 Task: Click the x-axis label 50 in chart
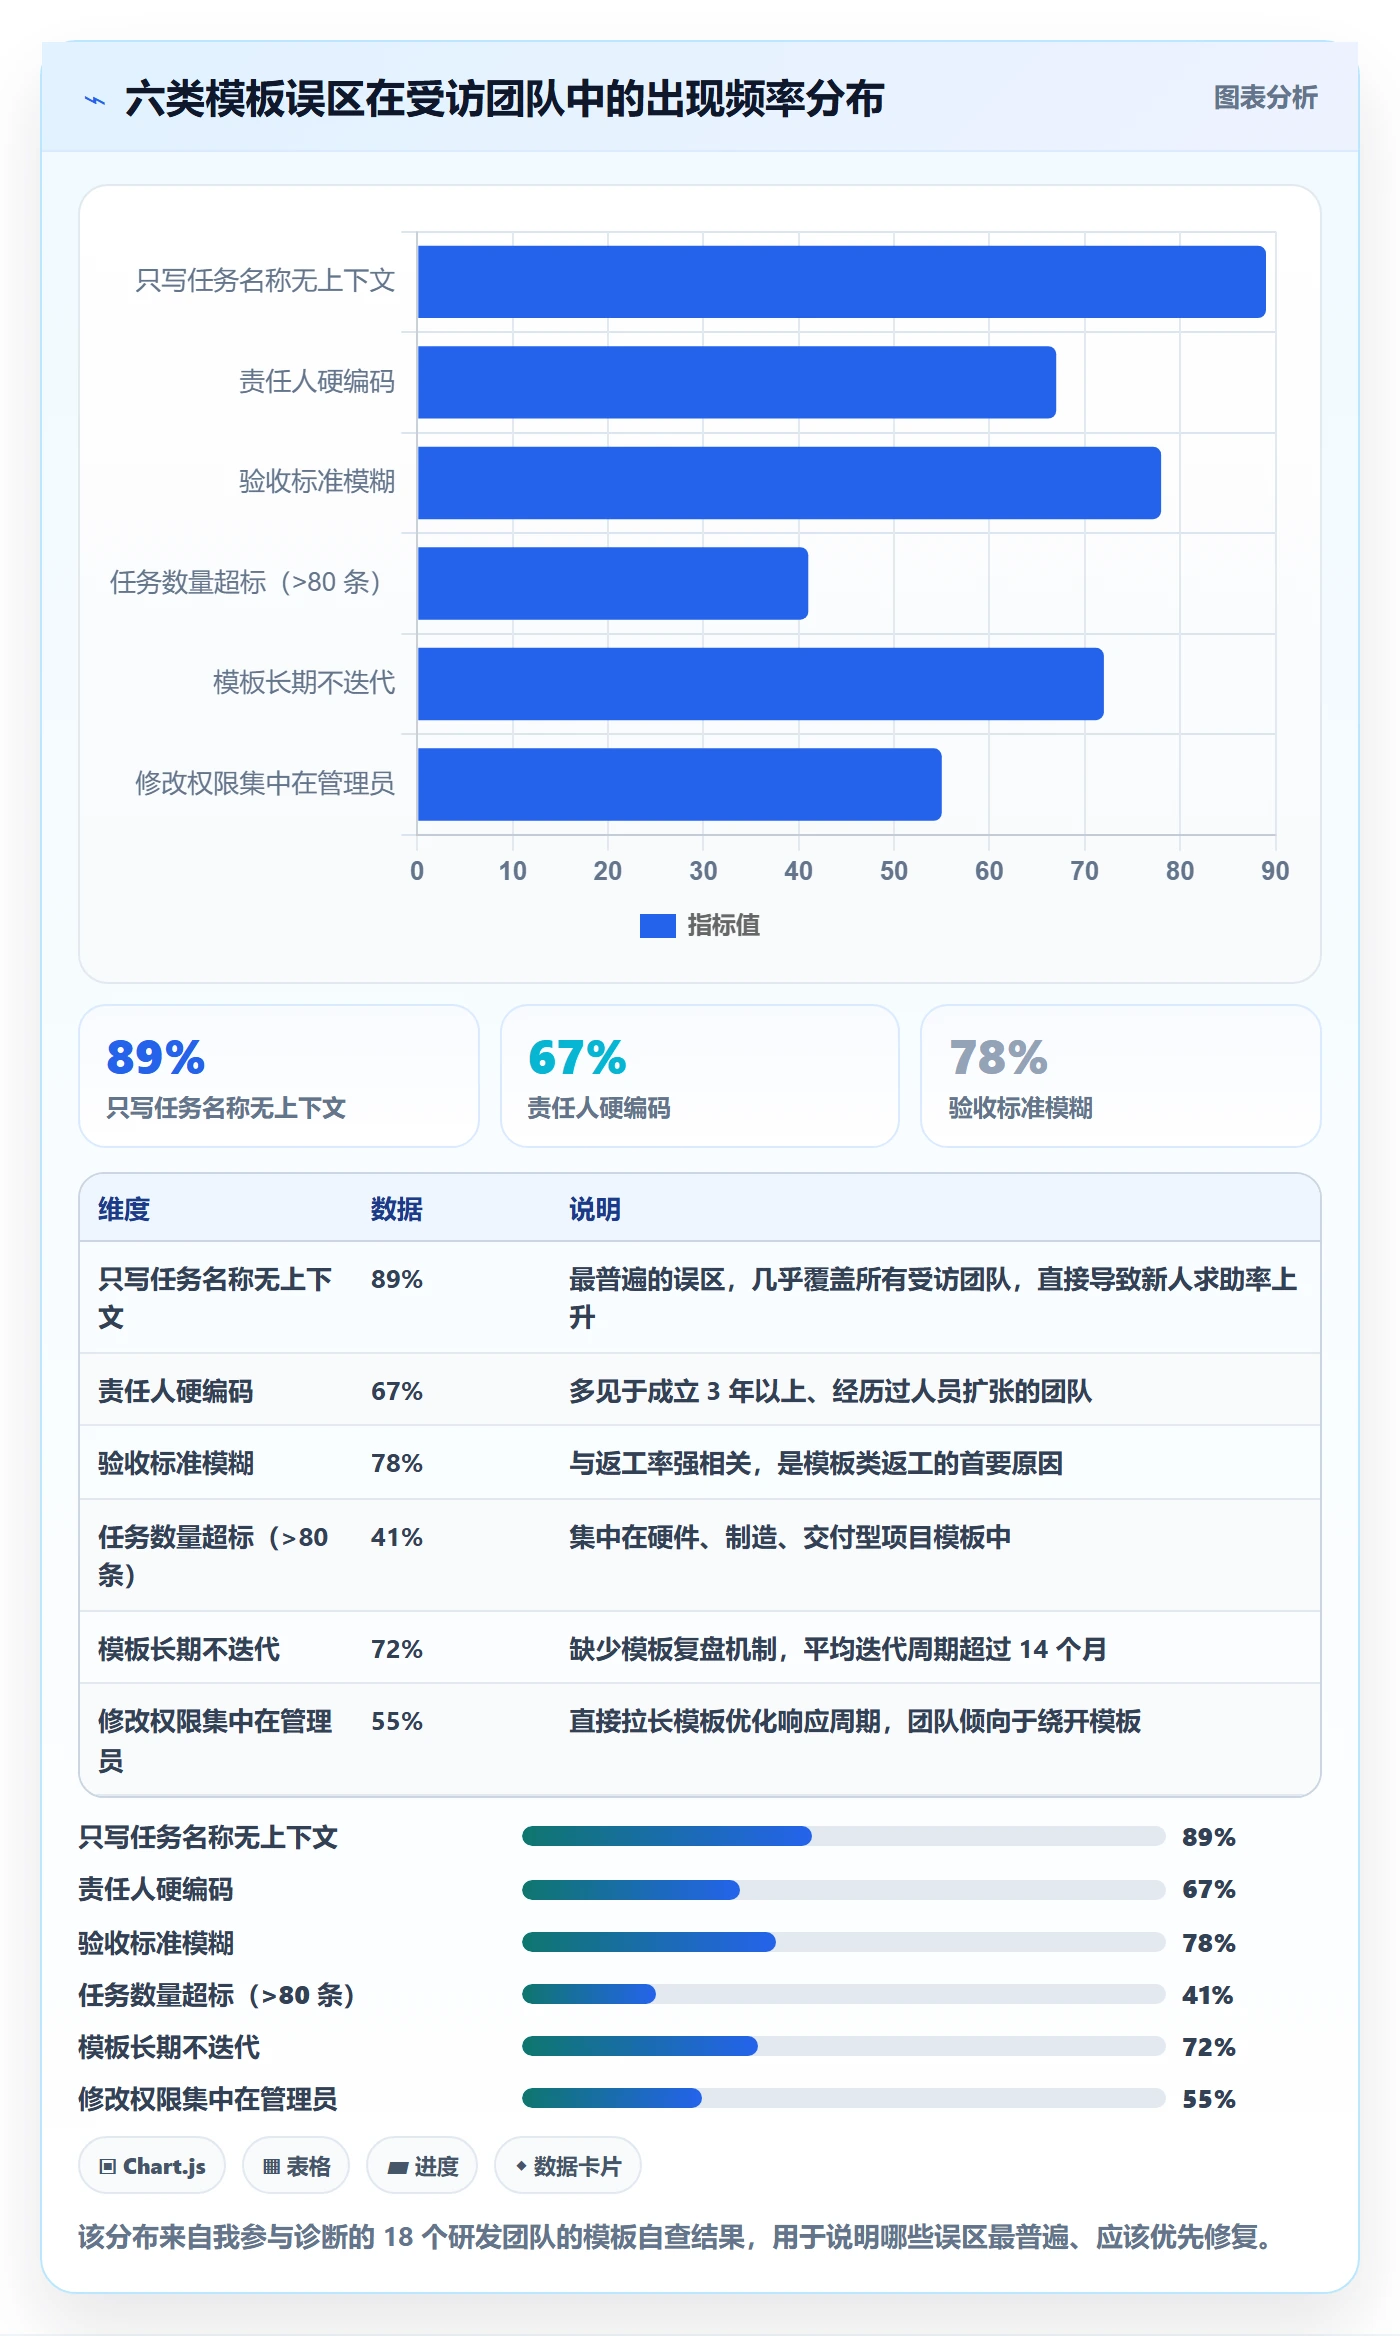[x=894, y=871]
